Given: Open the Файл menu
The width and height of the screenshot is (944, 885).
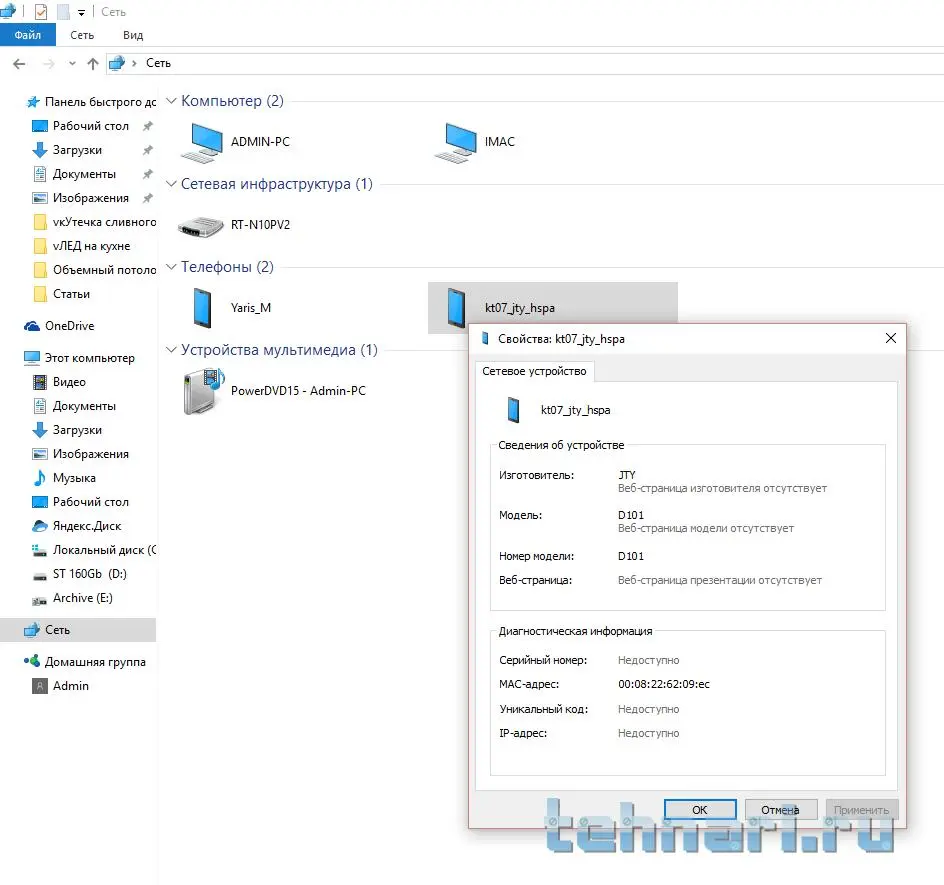Looking at the screenshot, I should point(28,35).
